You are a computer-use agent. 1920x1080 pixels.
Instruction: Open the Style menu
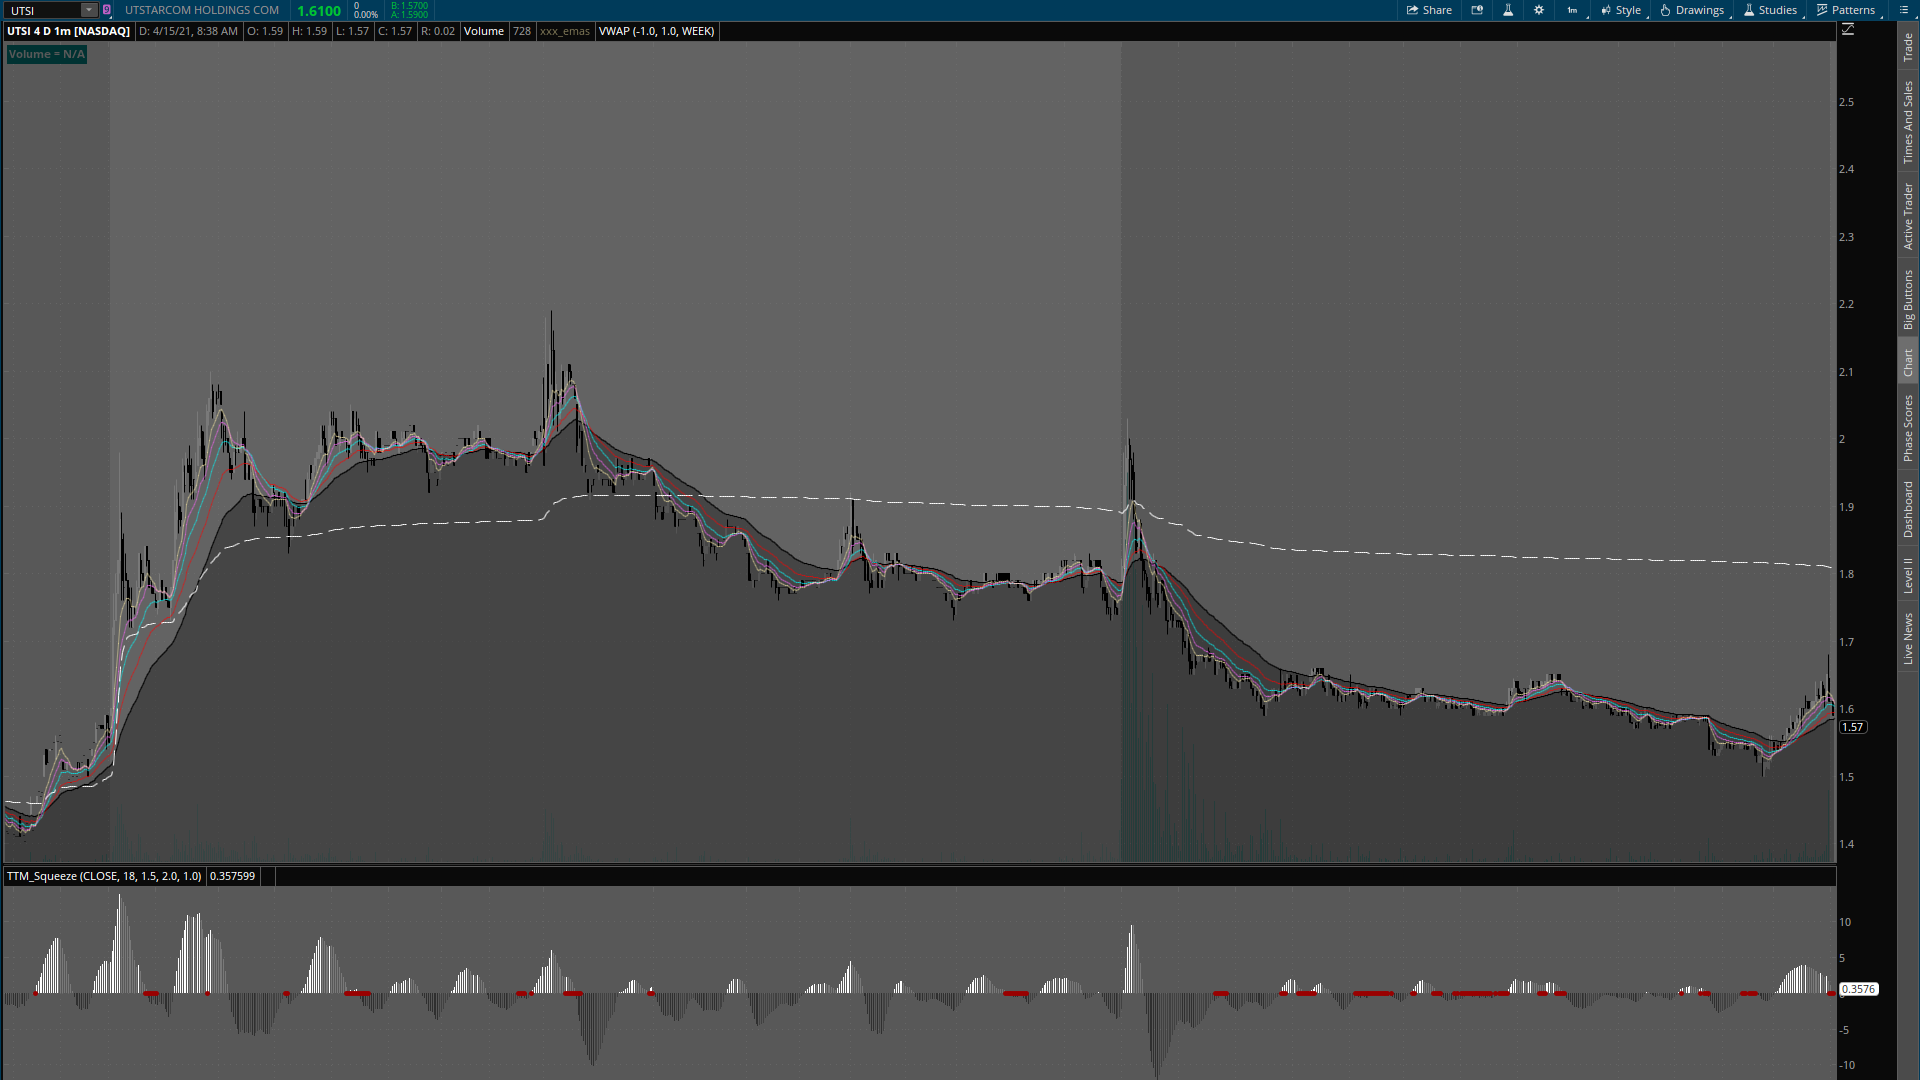pos(1621,10)
